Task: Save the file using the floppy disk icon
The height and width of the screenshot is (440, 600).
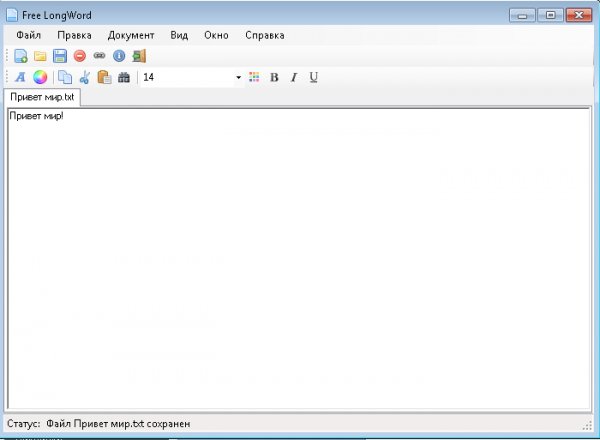Action: click(x=60, y=56)
